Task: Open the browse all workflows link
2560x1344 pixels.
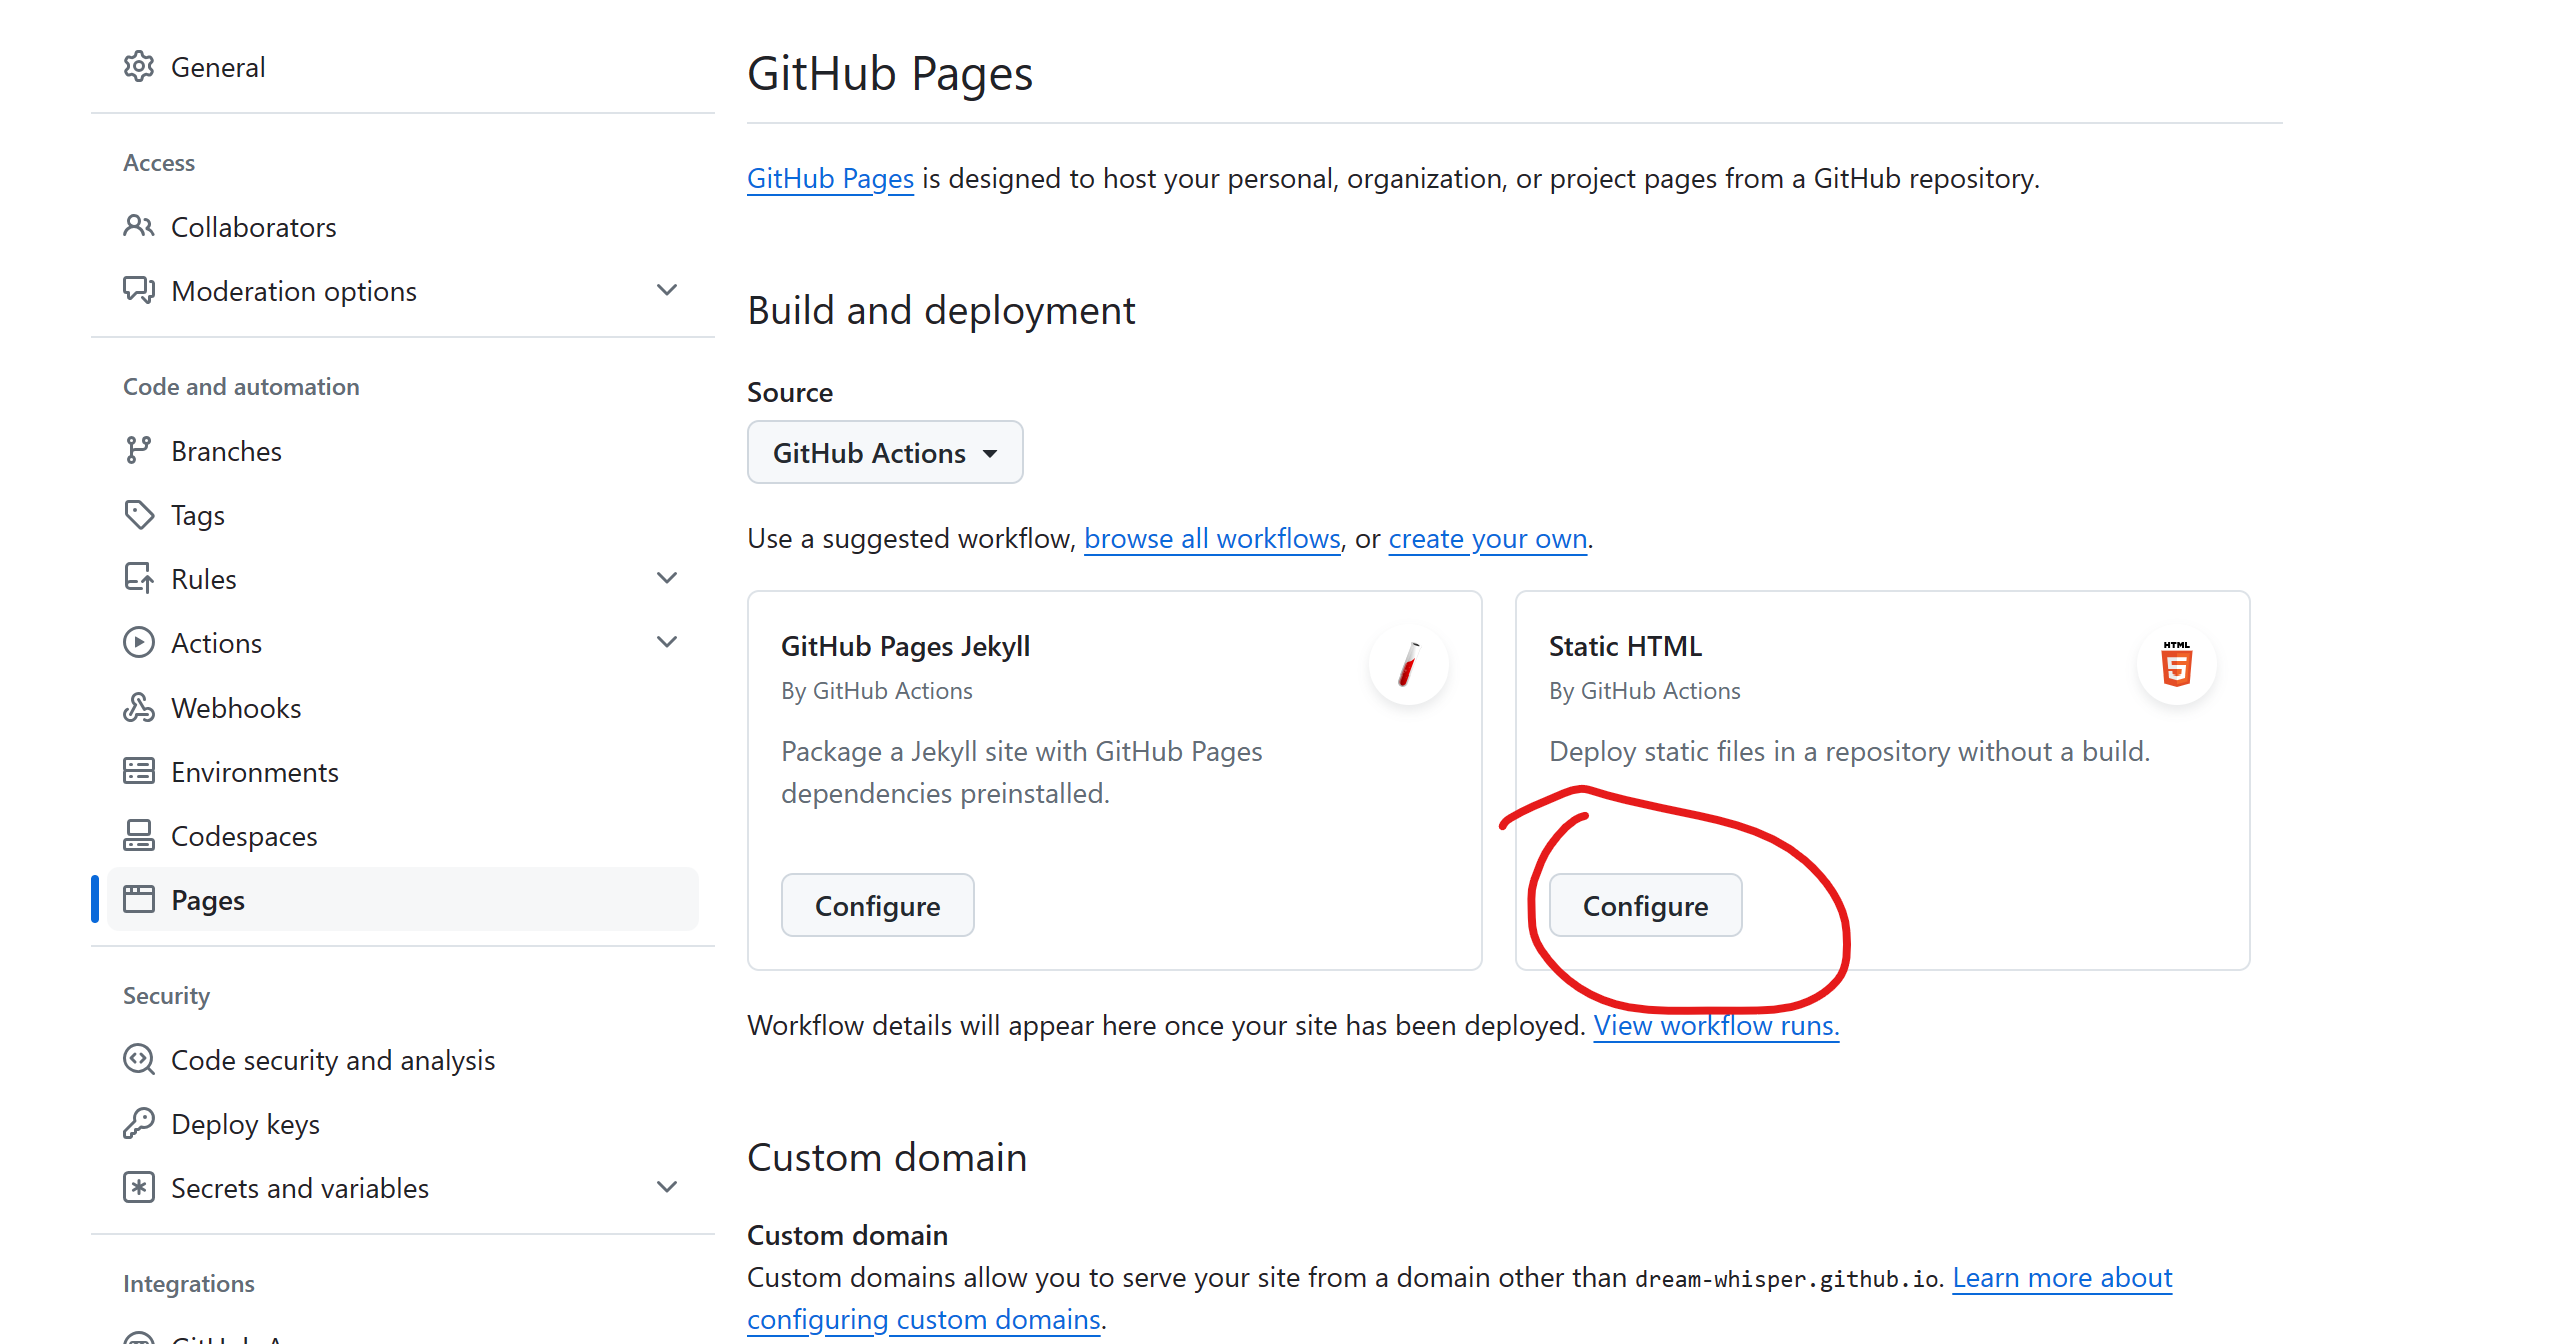Action: click(1212, 539)
